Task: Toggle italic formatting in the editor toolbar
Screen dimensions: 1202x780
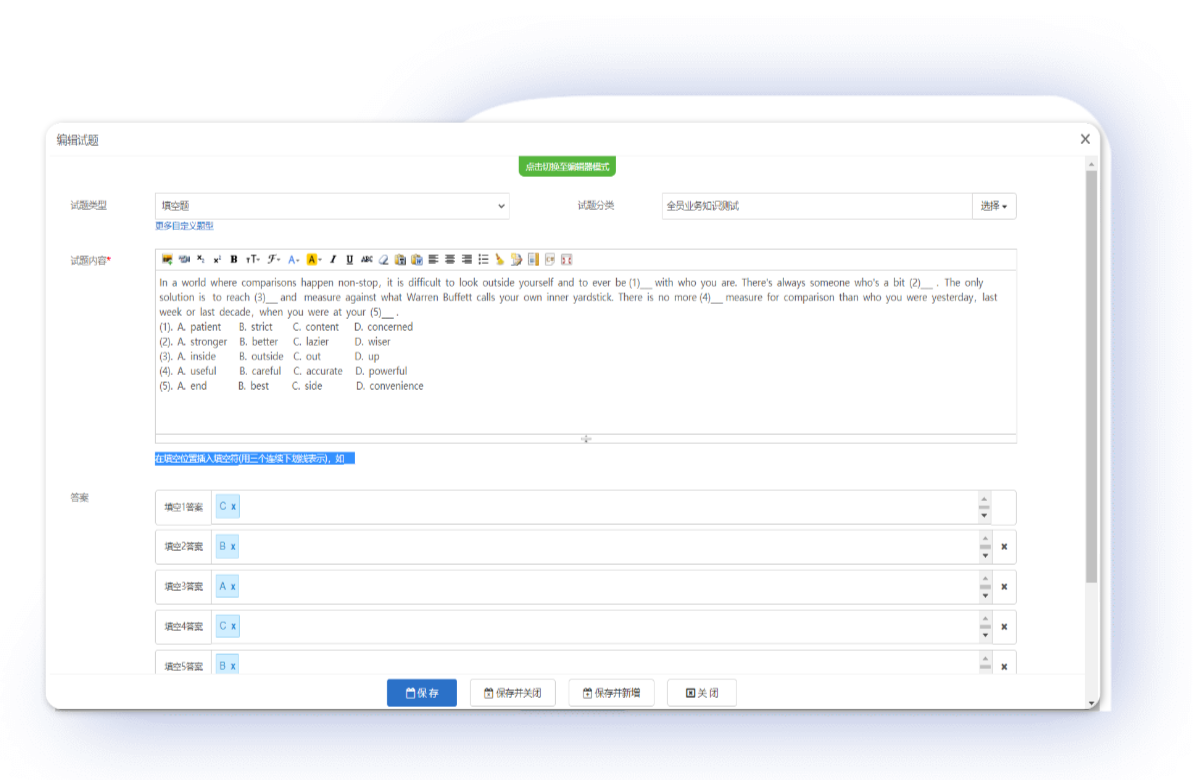Action: pos(333,260)
